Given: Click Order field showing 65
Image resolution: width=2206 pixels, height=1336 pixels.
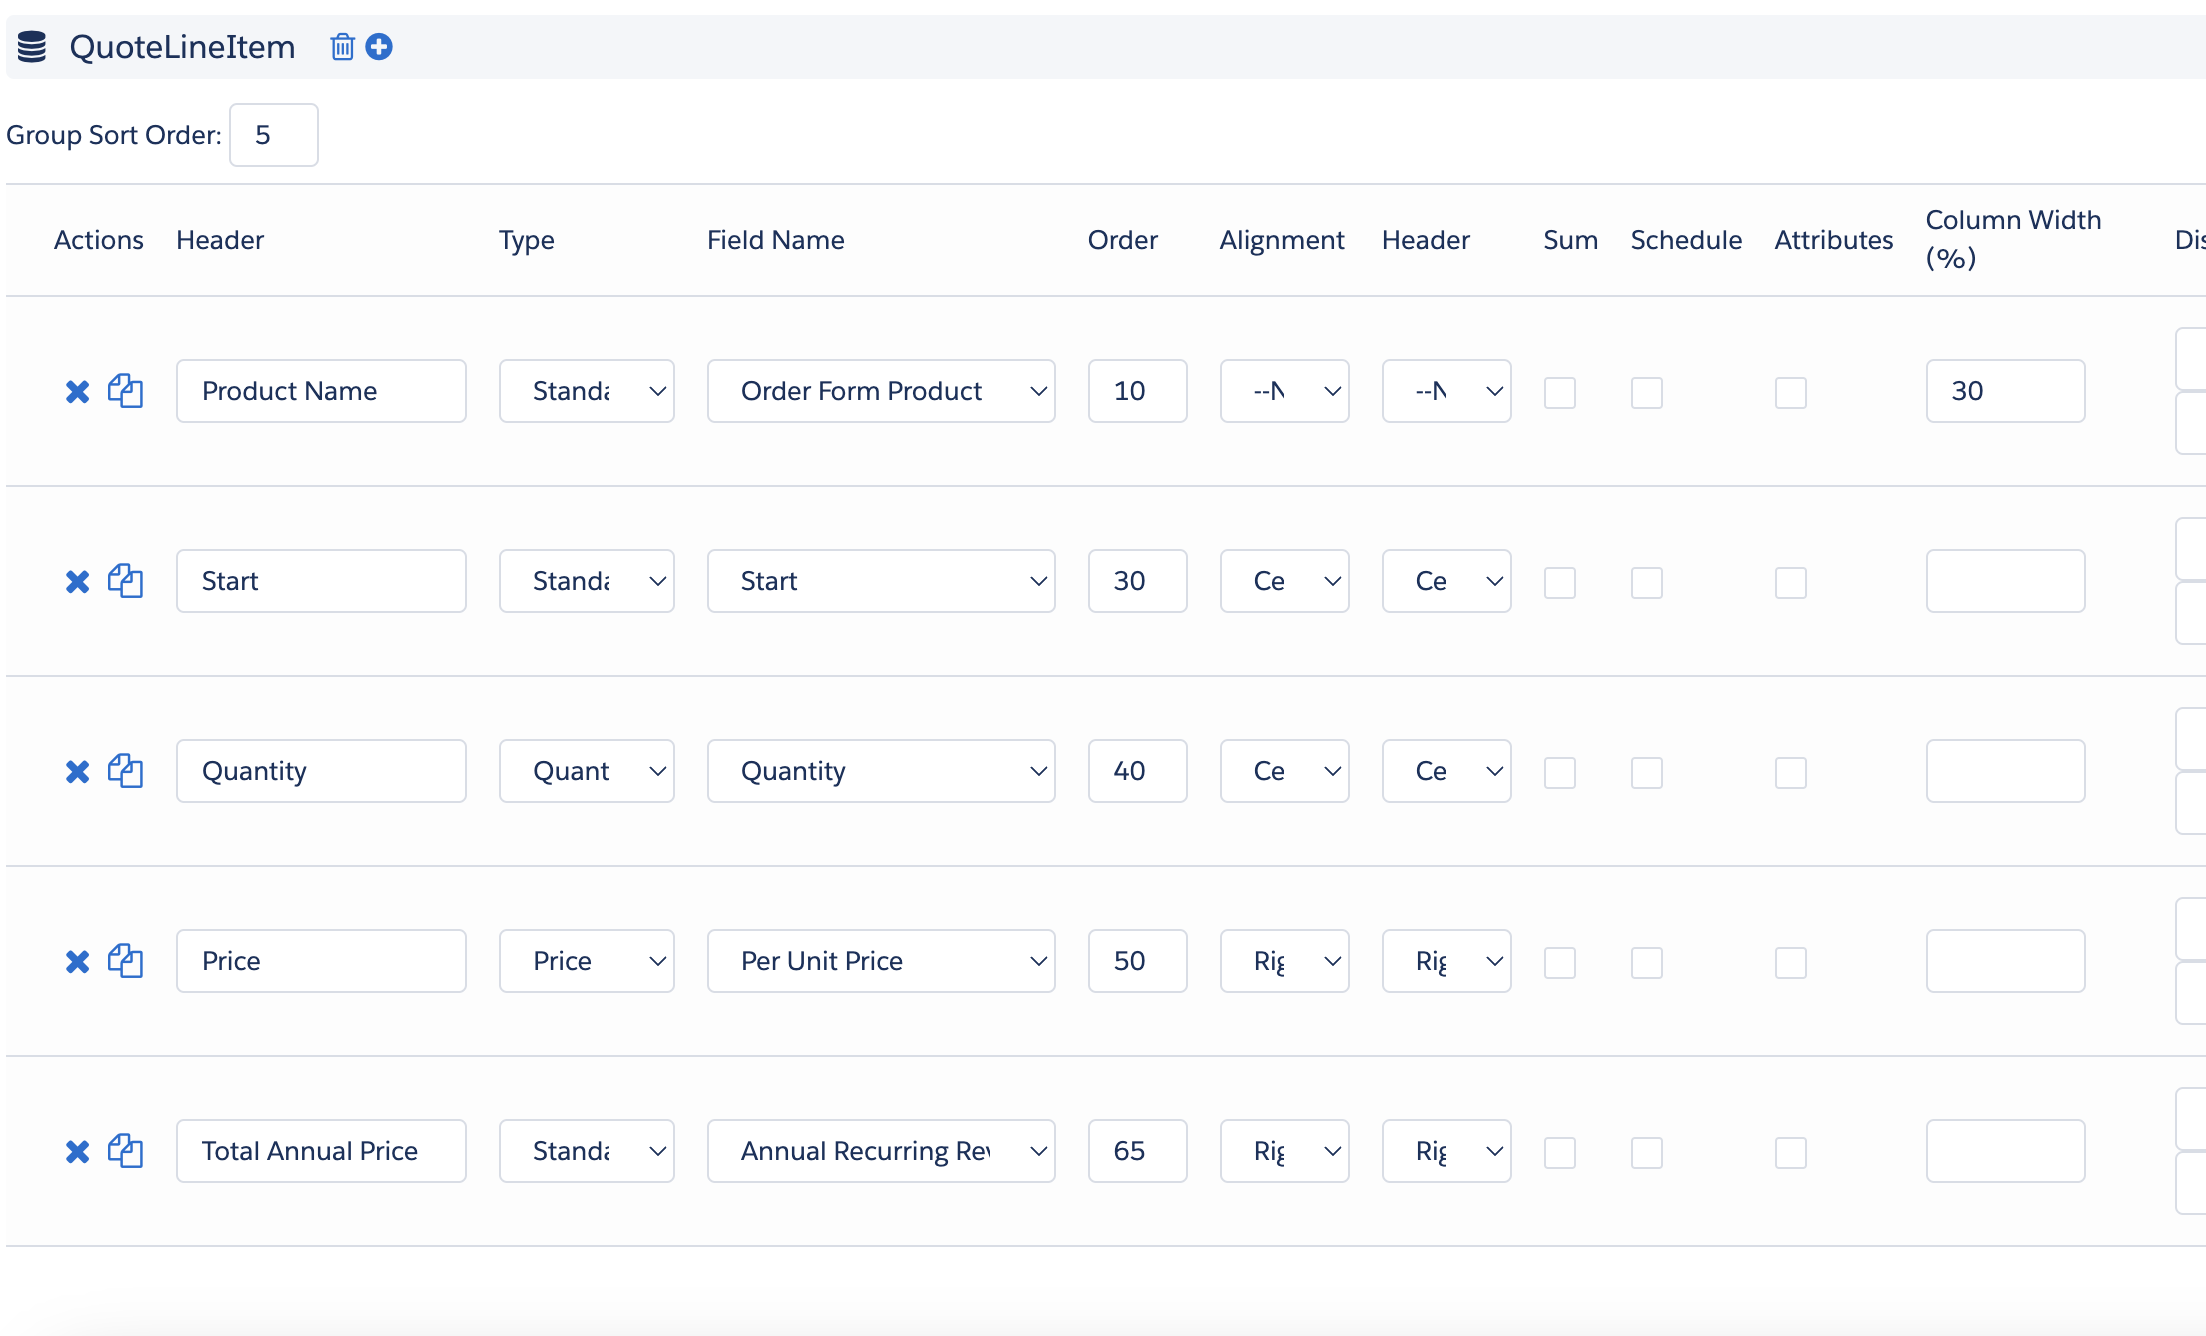Looking at the screenshot, I should pos(1137,1151).
